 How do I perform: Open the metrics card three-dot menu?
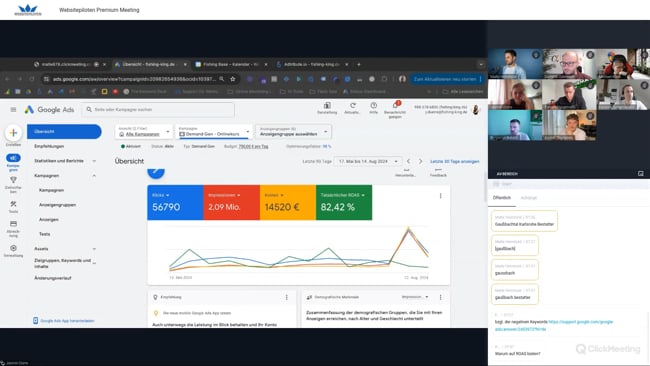pos(440,196)
